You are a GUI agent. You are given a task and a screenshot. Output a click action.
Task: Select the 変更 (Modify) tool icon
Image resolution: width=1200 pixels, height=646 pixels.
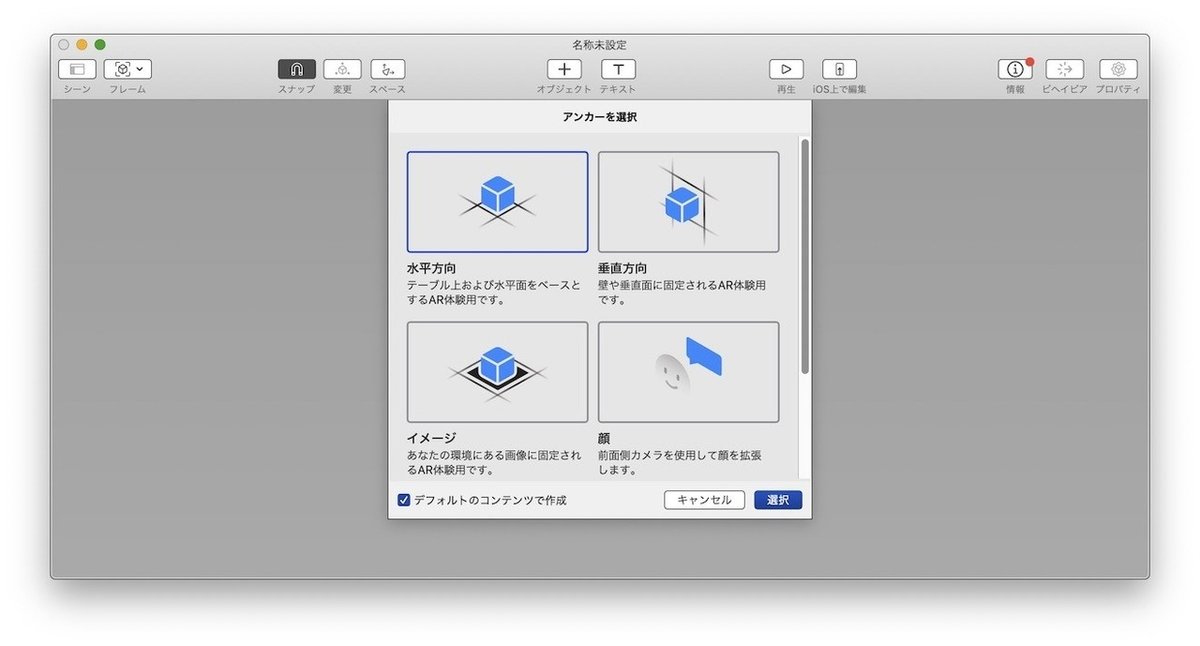coord(341,69)
